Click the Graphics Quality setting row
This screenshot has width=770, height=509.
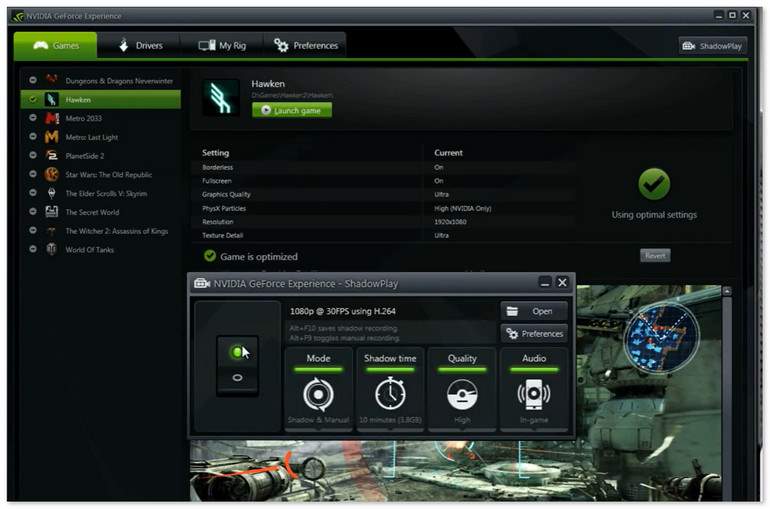(x=384, y=194)
